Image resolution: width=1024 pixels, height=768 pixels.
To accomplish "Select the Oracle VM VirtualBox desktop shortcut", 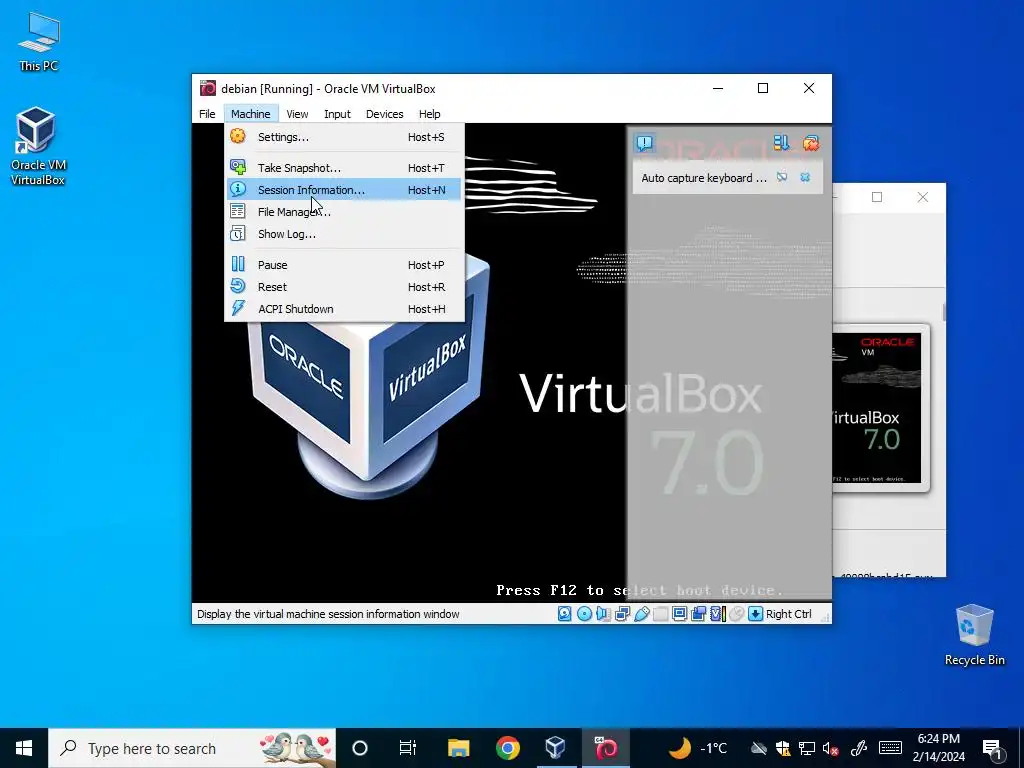I will (37, 146).
